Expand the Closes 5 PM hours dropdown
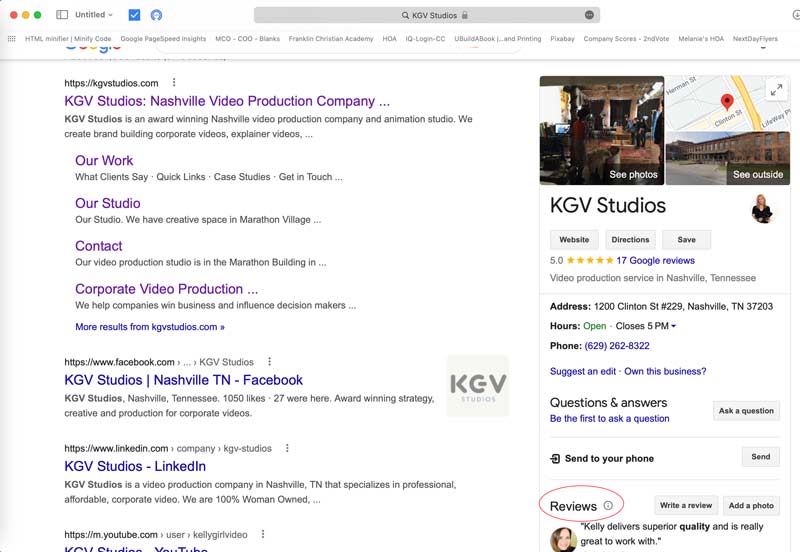The image size is (800, 552). (x=646, y=326)
